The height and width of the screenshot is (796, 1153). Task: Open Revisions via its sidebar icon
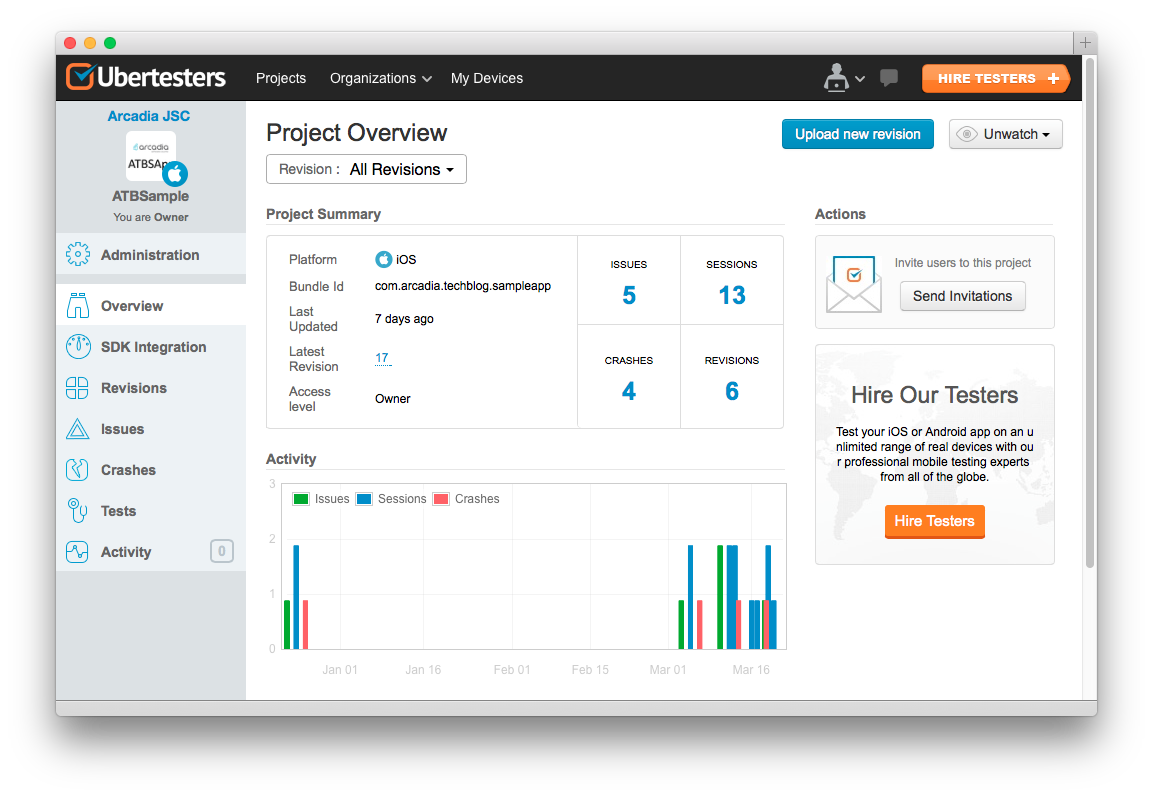tap(77, 388)
